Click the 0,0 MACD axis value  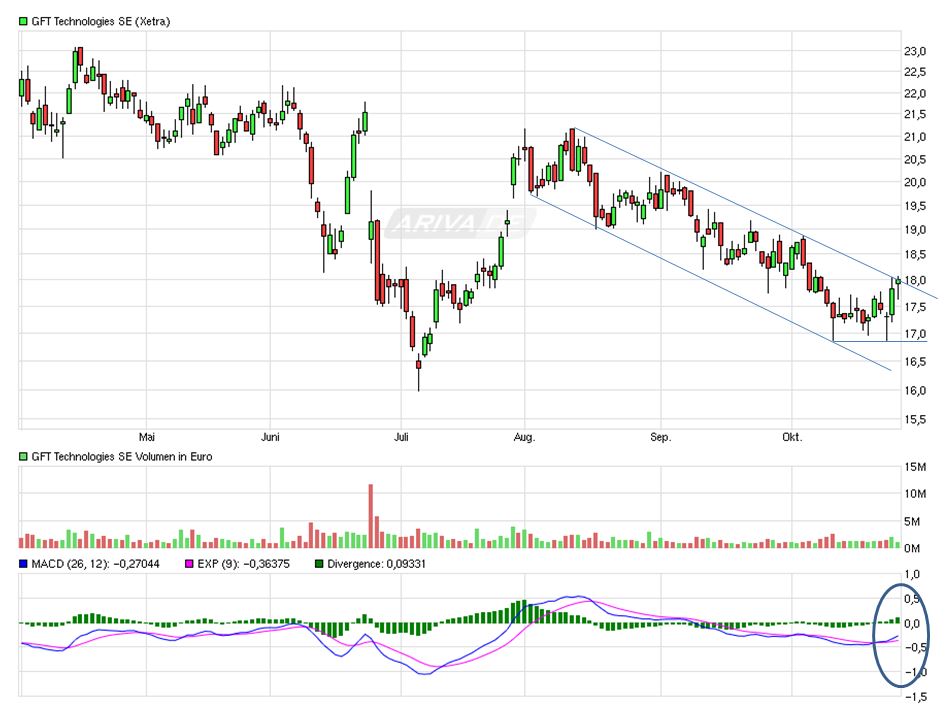[912, 624]
